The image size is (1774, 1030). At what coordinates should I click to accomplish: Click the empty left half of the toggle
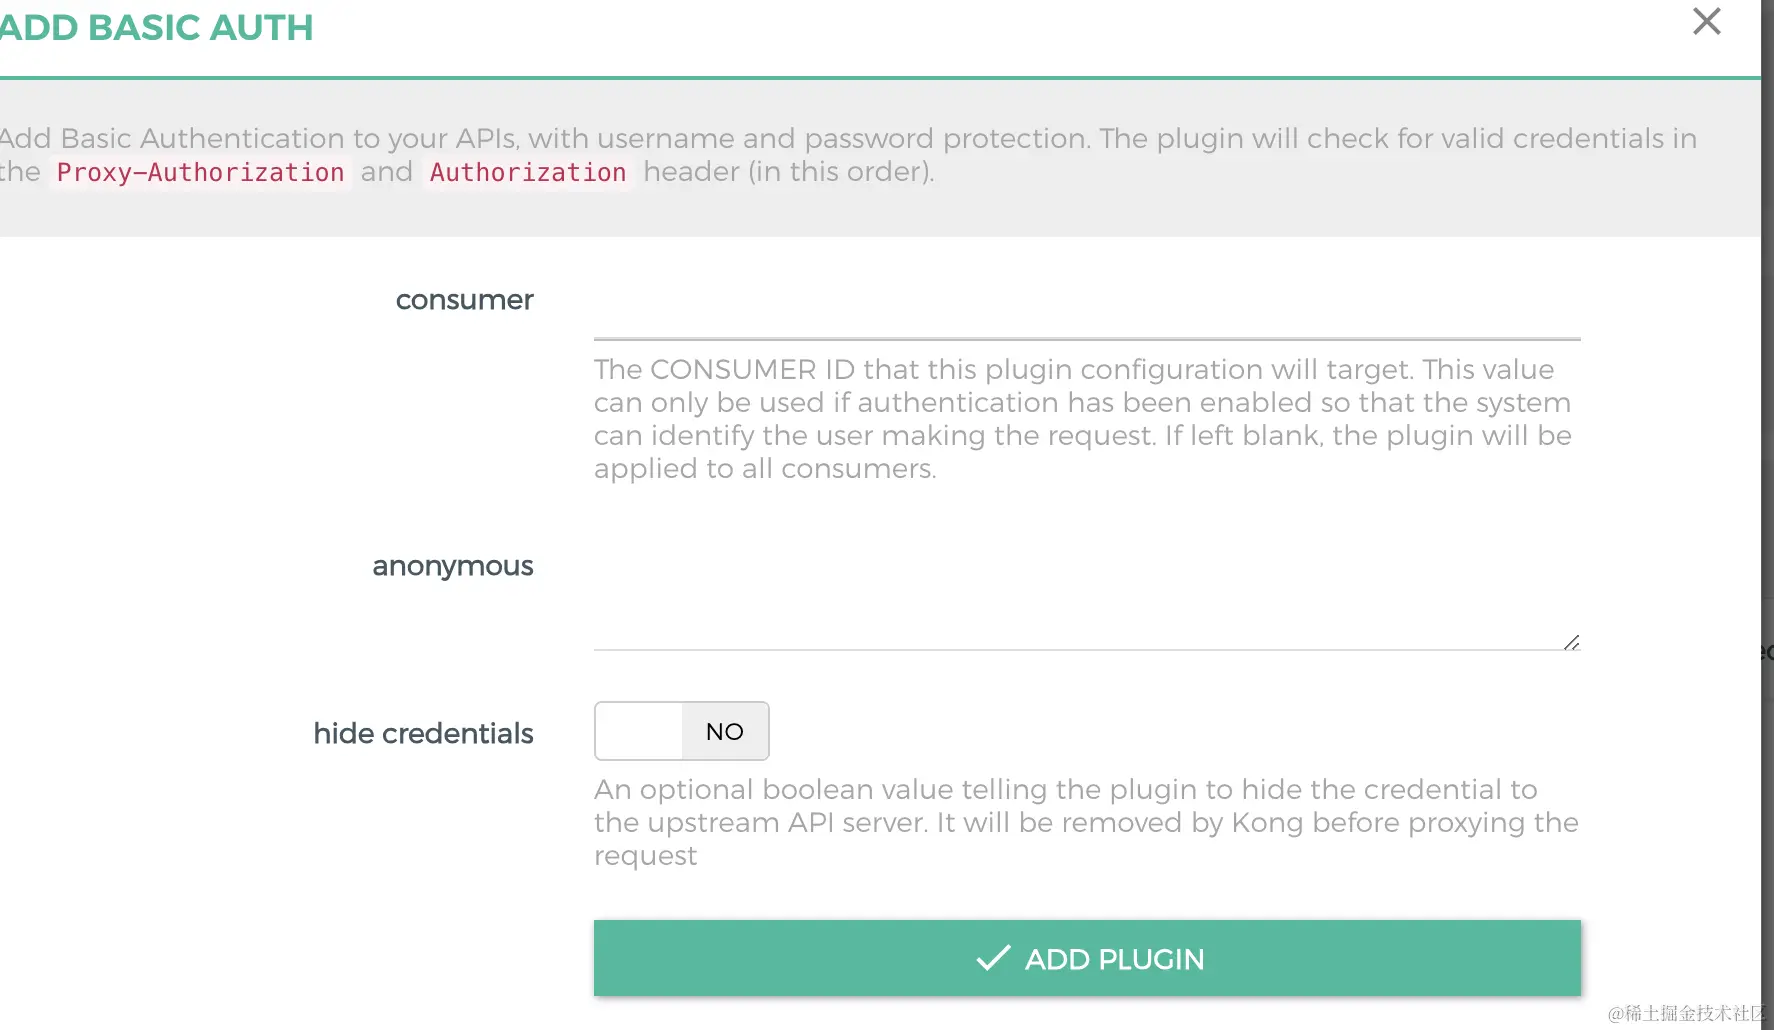click(639, 731)
